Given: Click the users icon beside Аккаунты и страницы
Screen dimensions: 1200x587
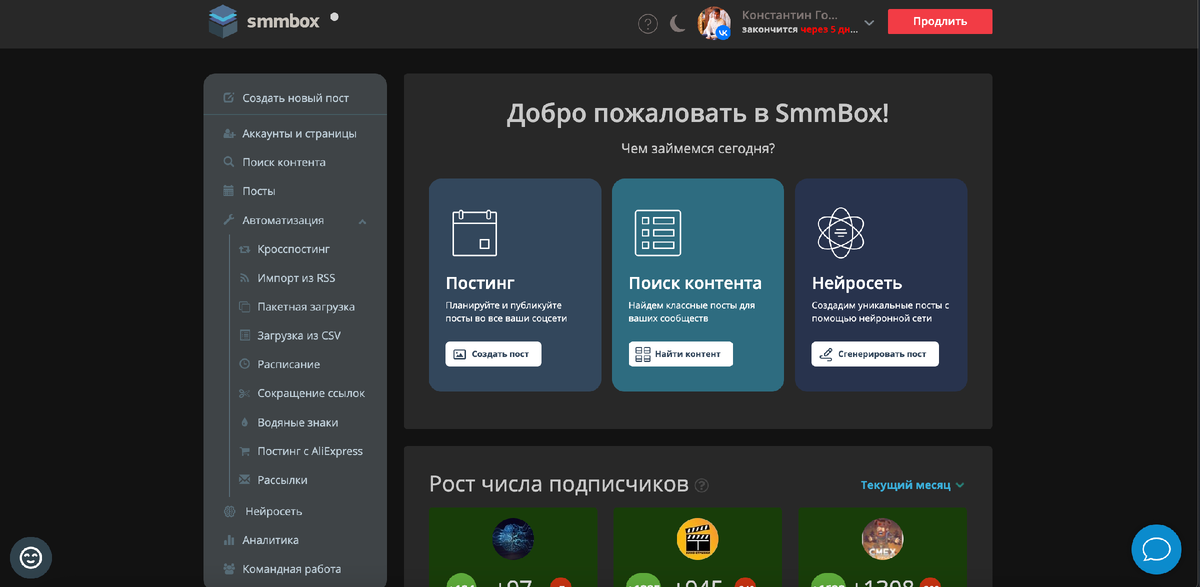Looking at the screenshot, I should 229,133.
